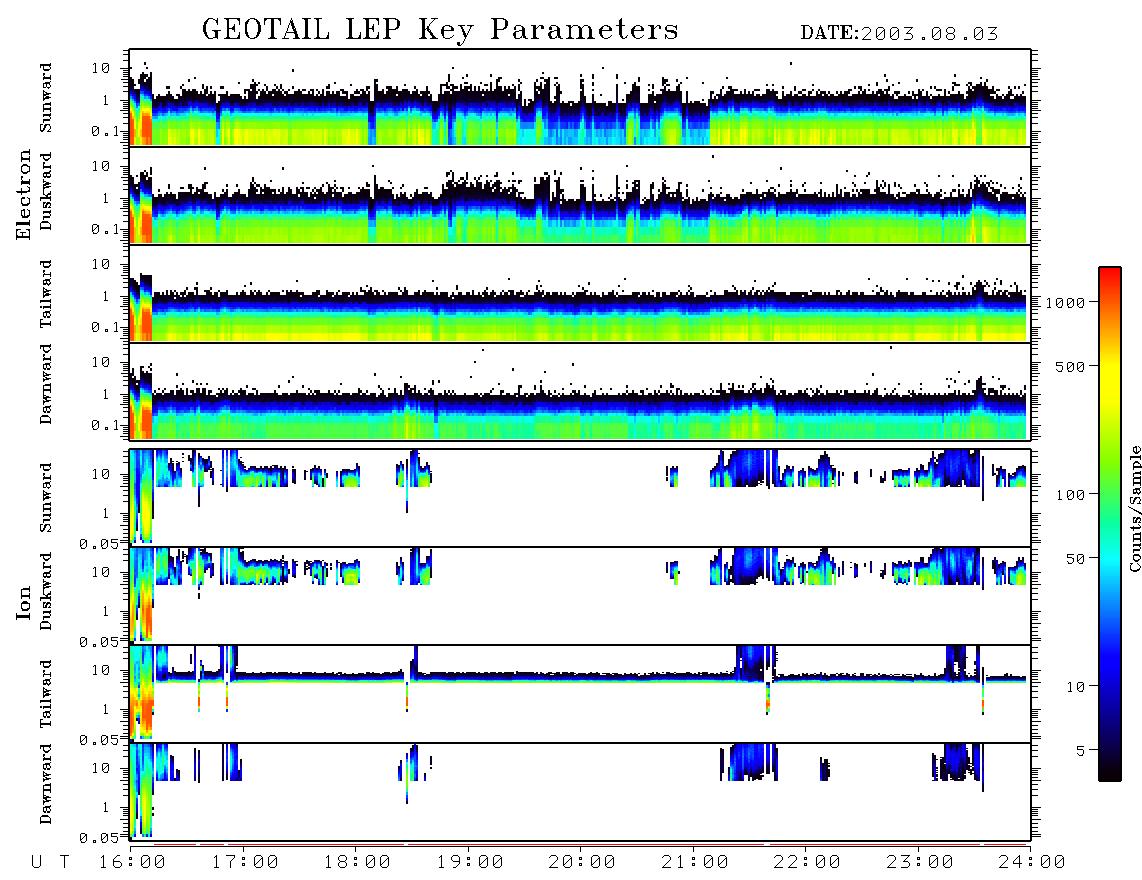Select the Electron Dawnward panel label
Viewport: 1142px width, 880px height.
pyautogui.click(x=46, y=384)
